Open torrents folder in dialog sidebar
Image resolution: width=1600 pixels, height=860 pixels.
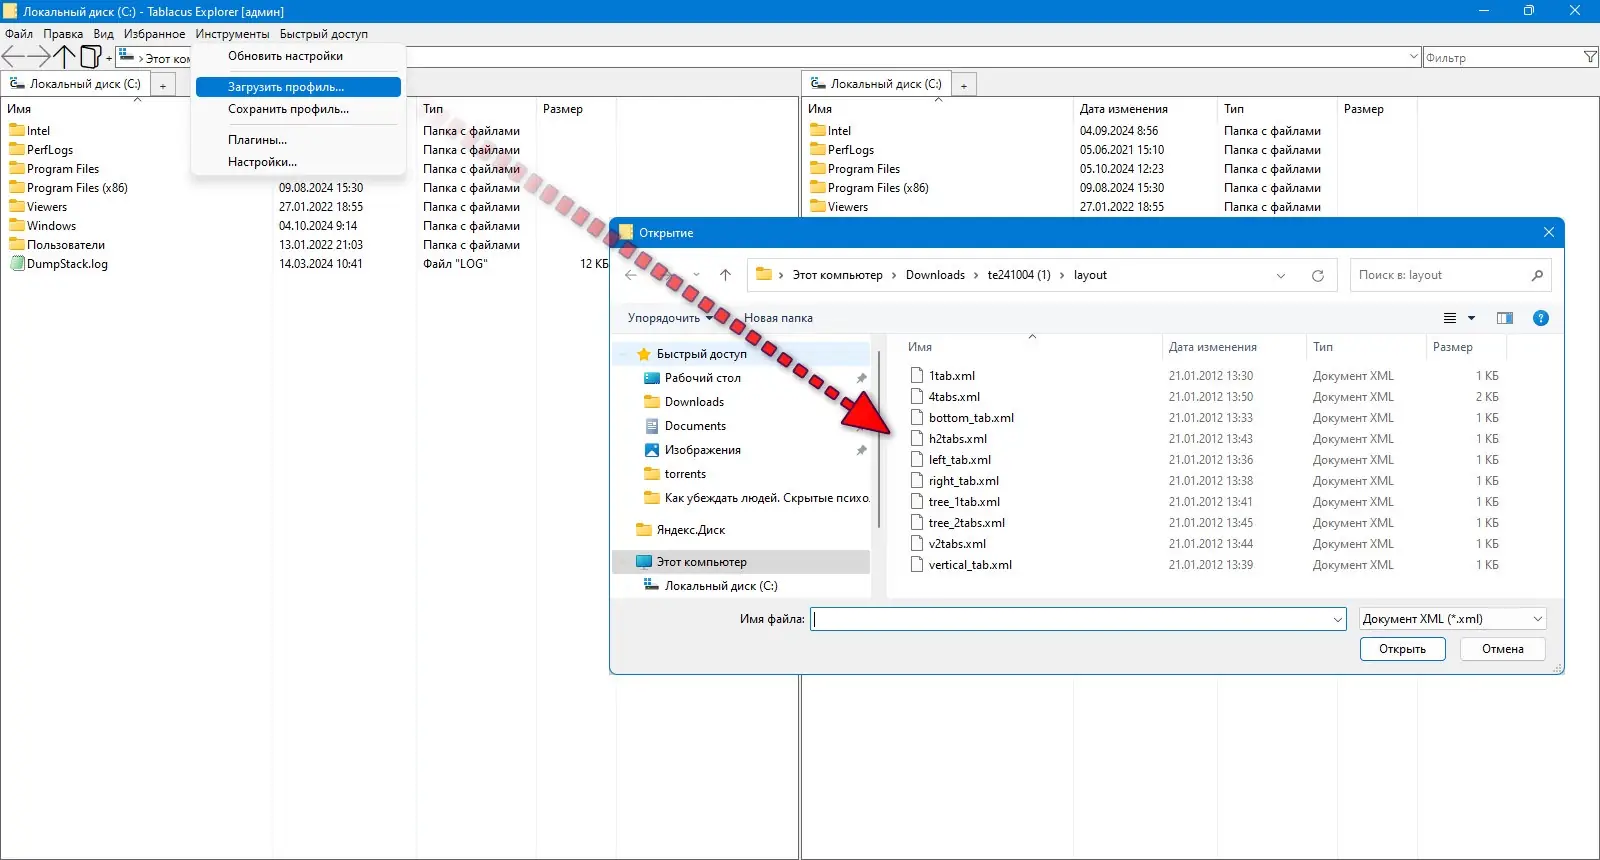(685, 474)
